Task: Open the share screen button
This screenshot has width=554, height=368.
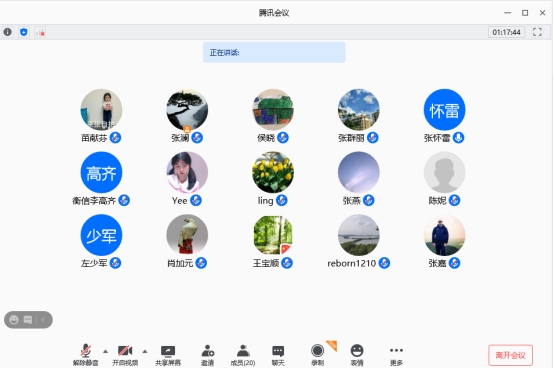Action: click(x=168, y=356)
